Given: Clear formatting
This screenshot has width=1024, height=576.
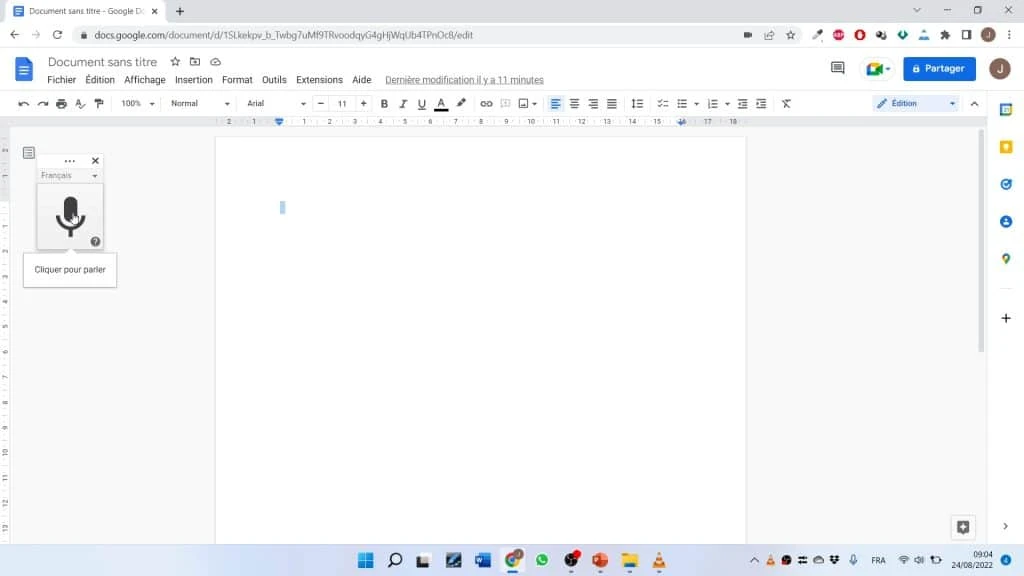Looking at the screenshot, I should click(786, 104).
